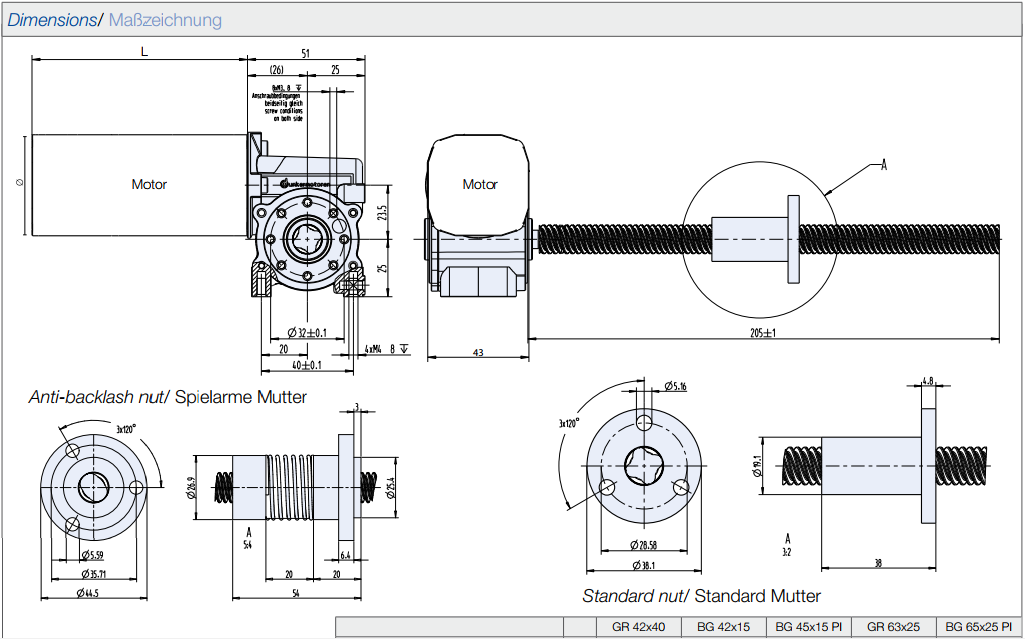Select the 43 width dimension under the side view
Screen dimensions: 1025x639
pyautogui.click(x=477, y=351)
